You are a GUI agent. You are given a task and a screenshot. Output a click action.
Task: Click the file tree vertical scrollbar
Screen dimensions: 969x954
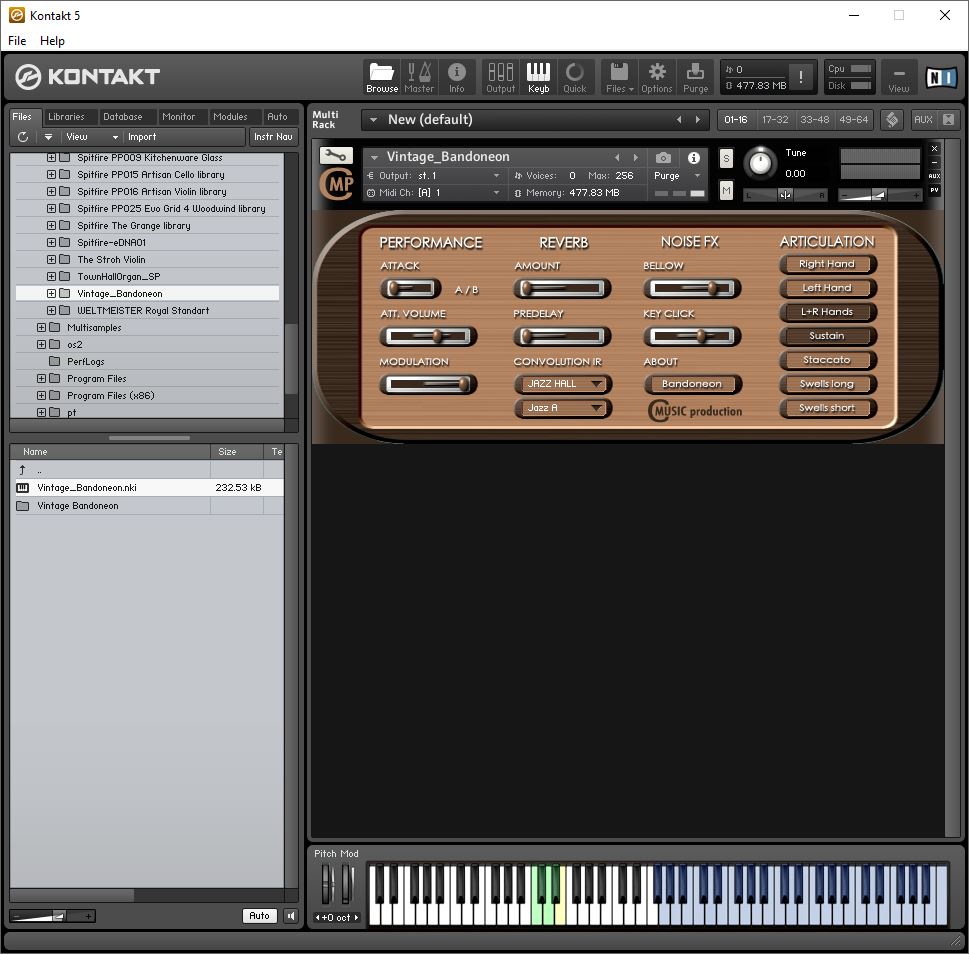291,358
